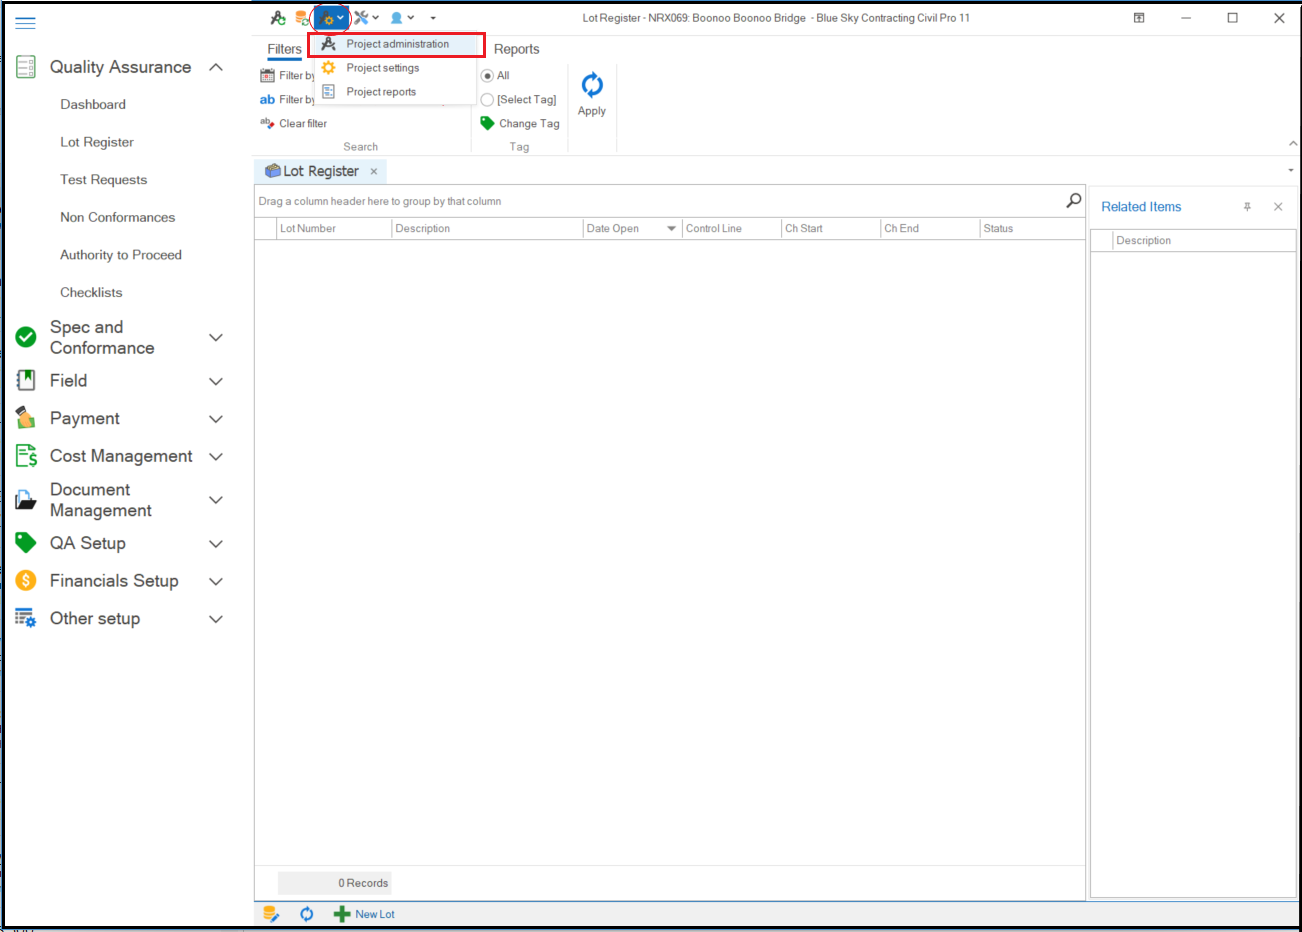
Task: Click the tools wrench icon in toolbar
Action: 362,18
